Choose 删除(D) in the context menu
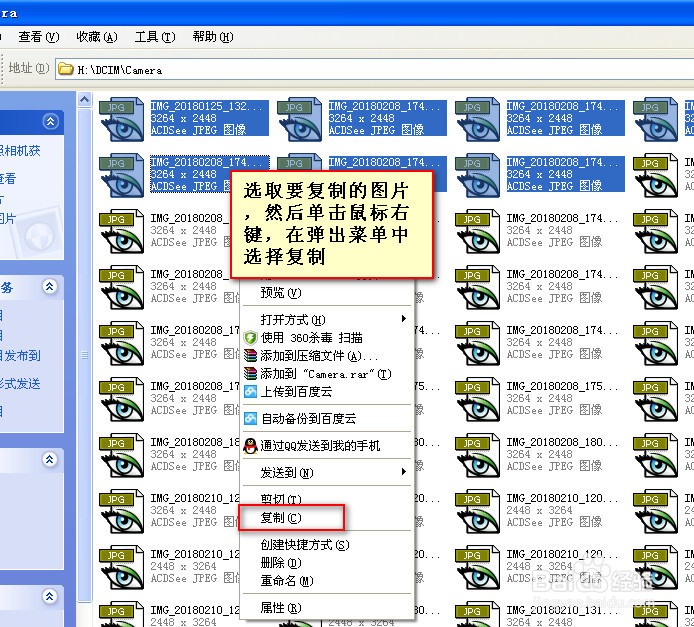This screenshot has width=694, height=627. click(x=327, y=563)
